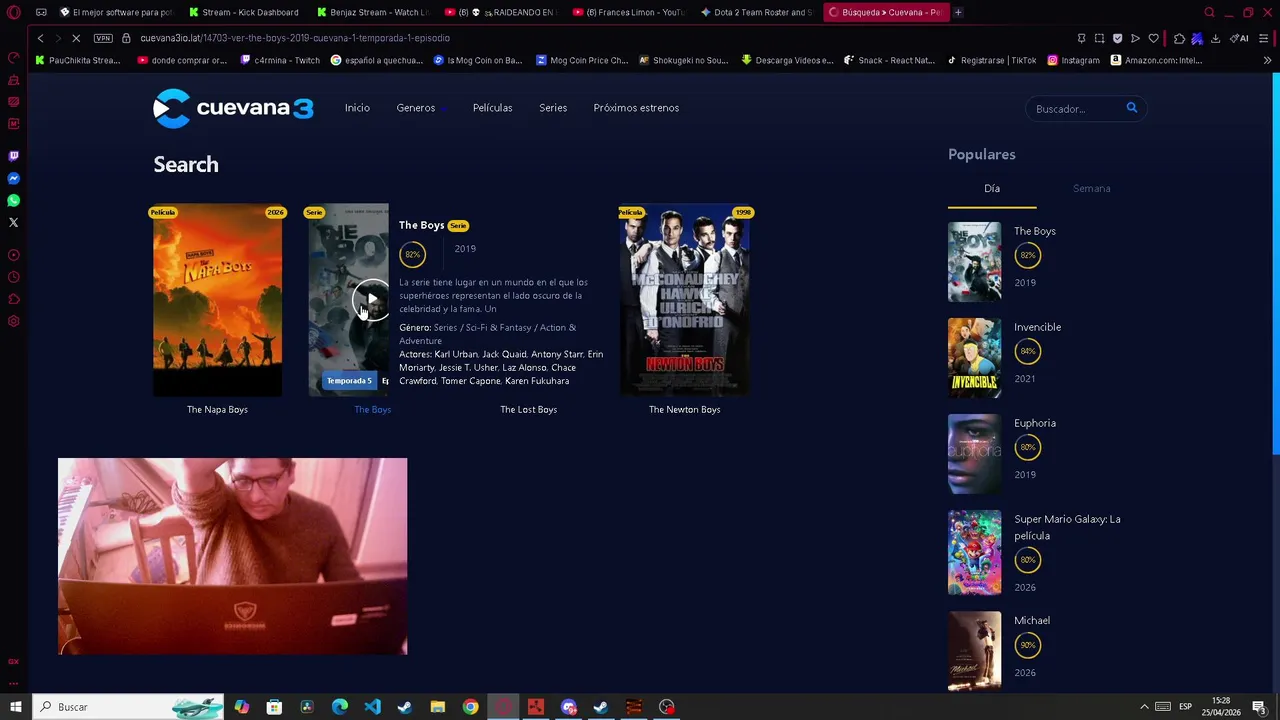1280x720 pixels.
Task: Go to the Inicio menu item
Action: click(357, 108)
